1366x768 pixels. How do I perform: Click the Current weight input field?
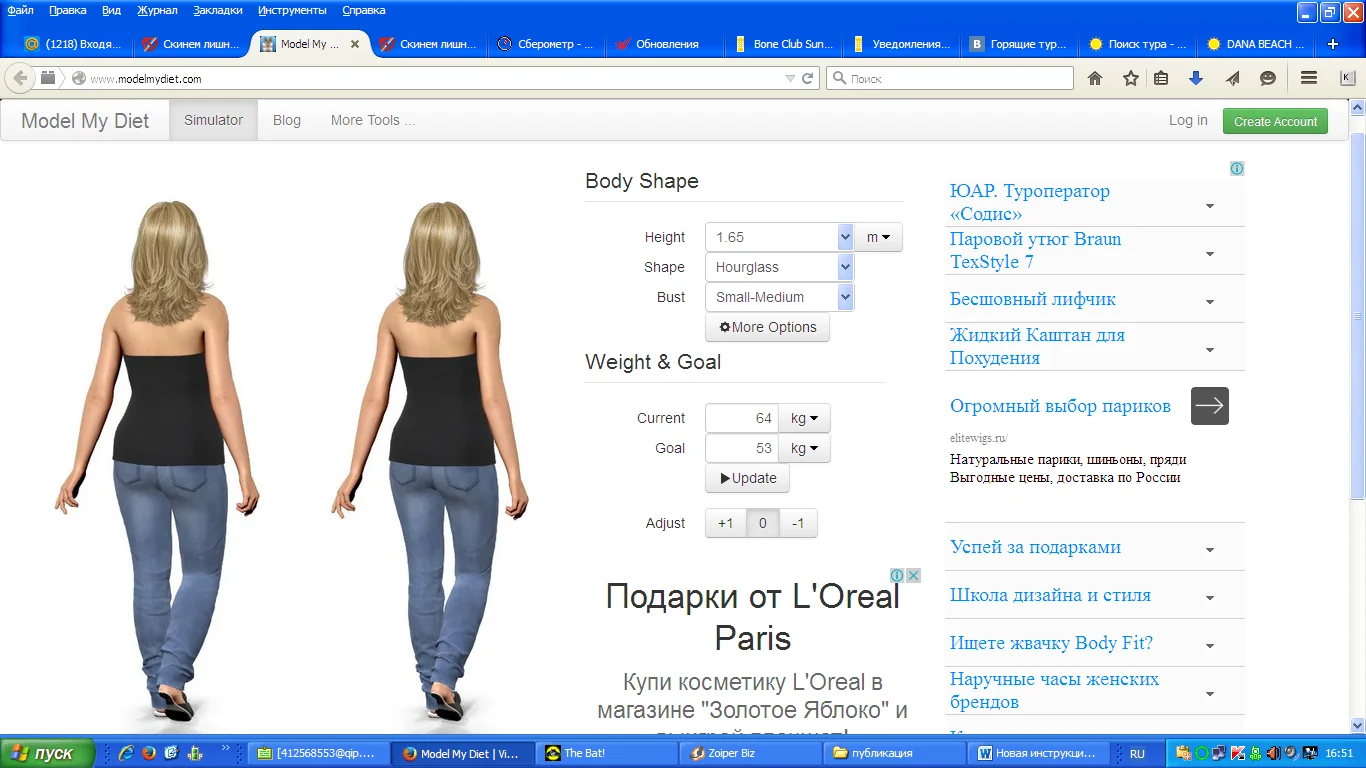pyautogui.click(x=742, y=418)
